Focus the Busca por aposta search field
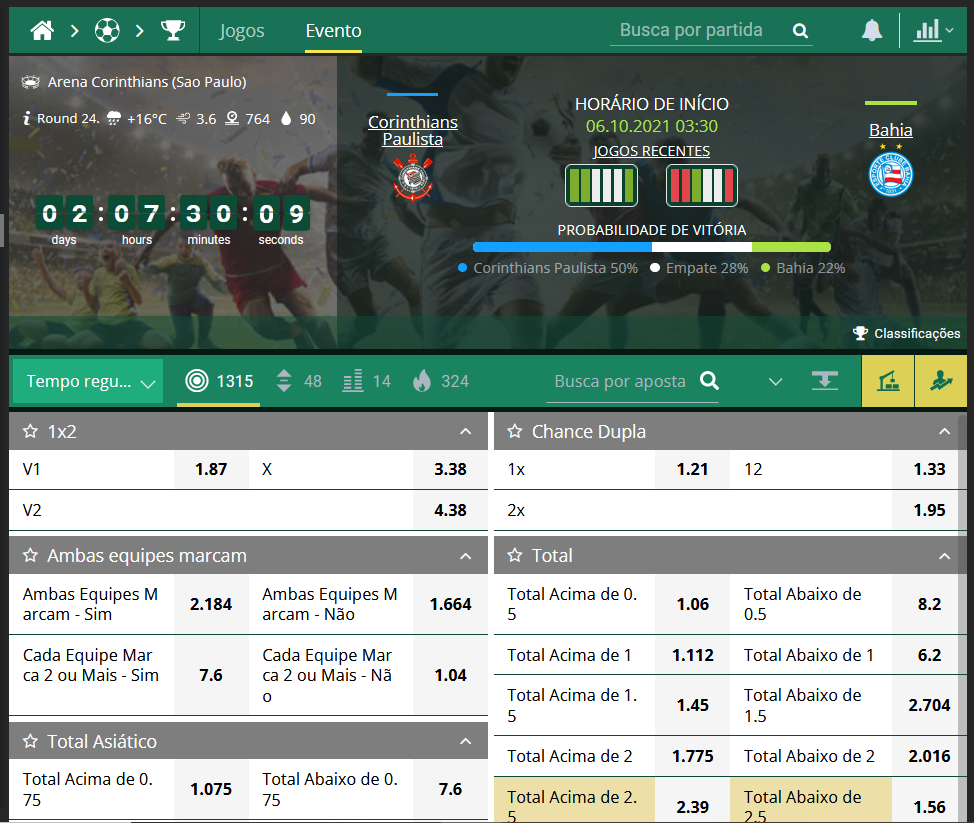Viewport: 974px width, 823px height. tap(621, 381)
